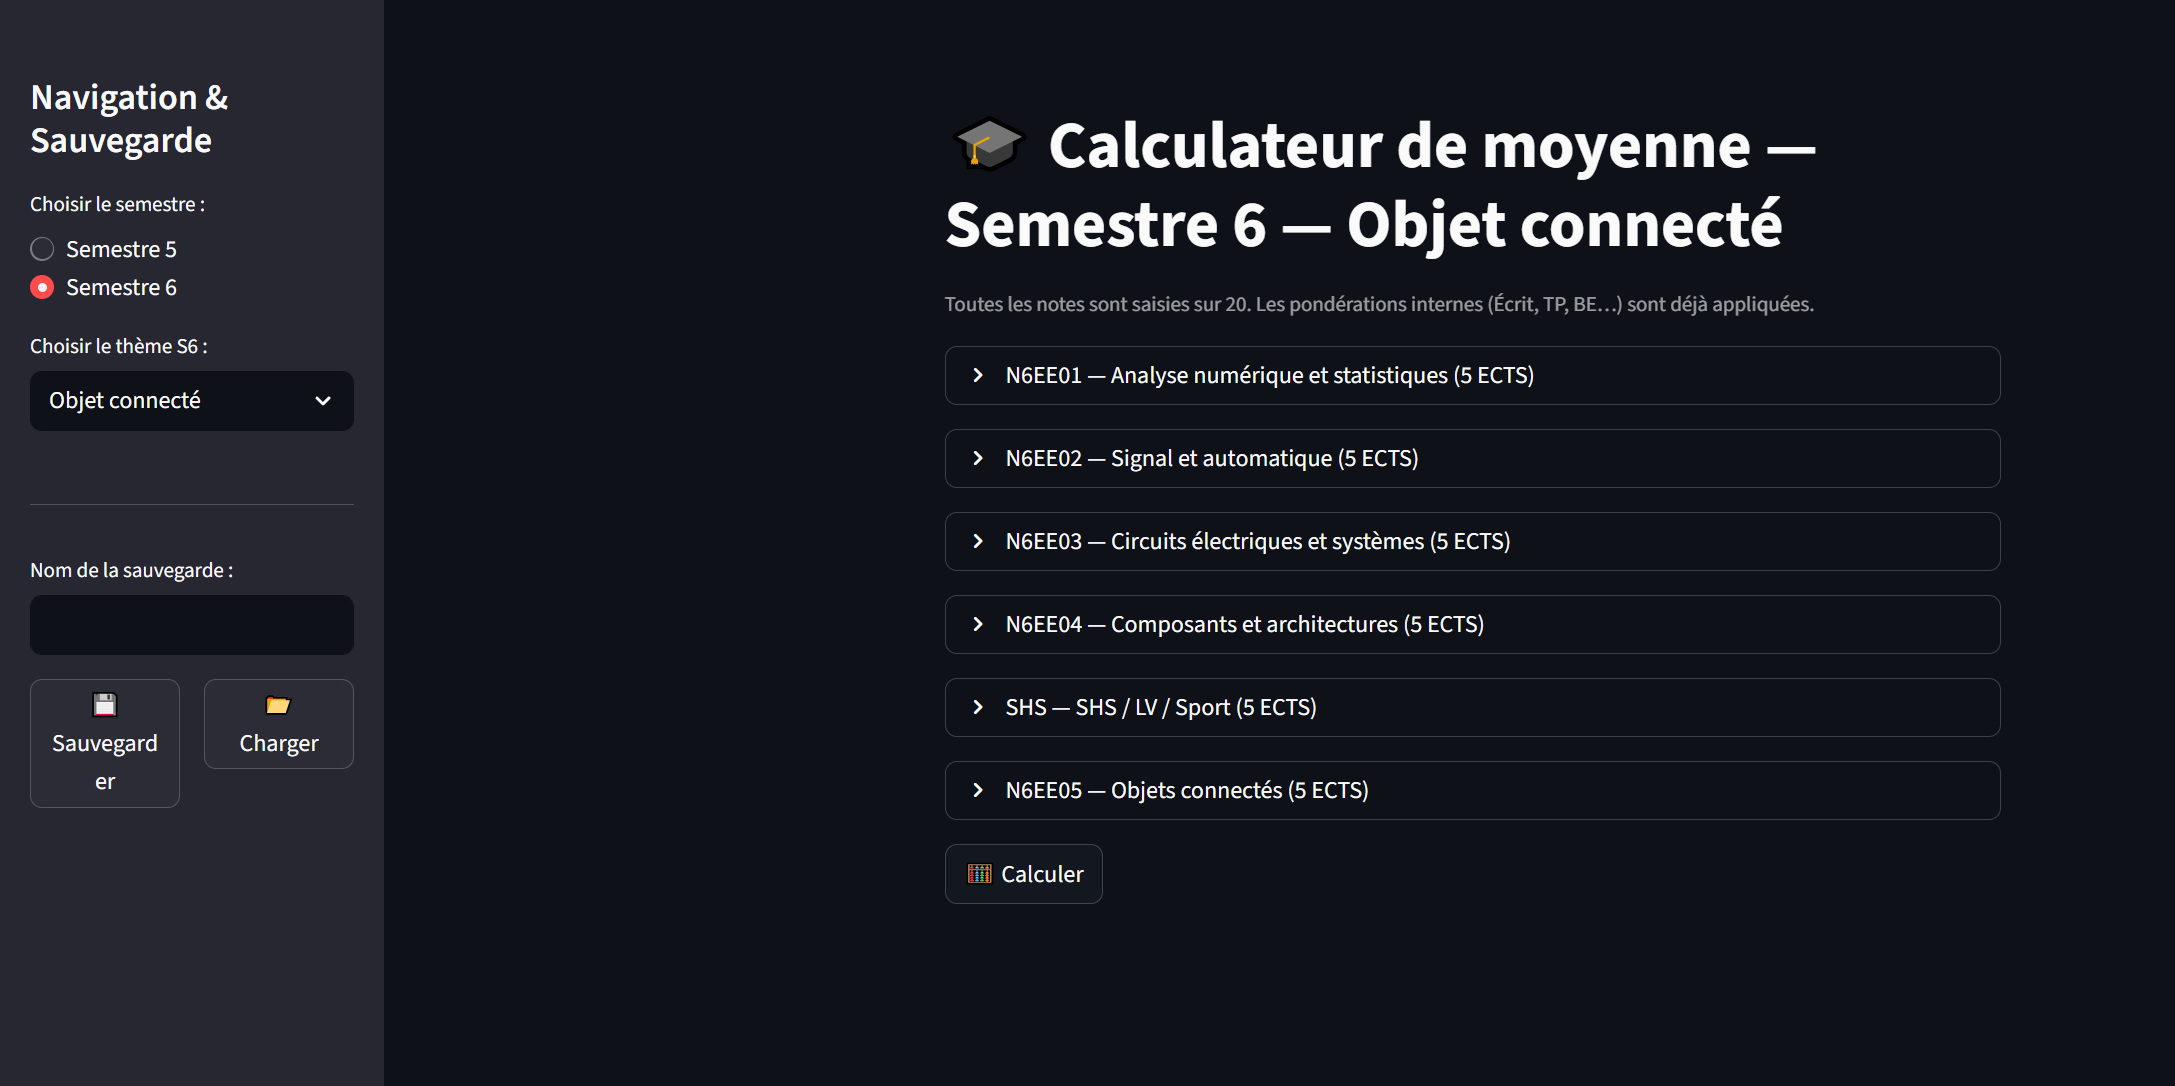2175x1086 pixels.
Task: Select the Semestre 5 radio button
Action: [x=41, y=248]
